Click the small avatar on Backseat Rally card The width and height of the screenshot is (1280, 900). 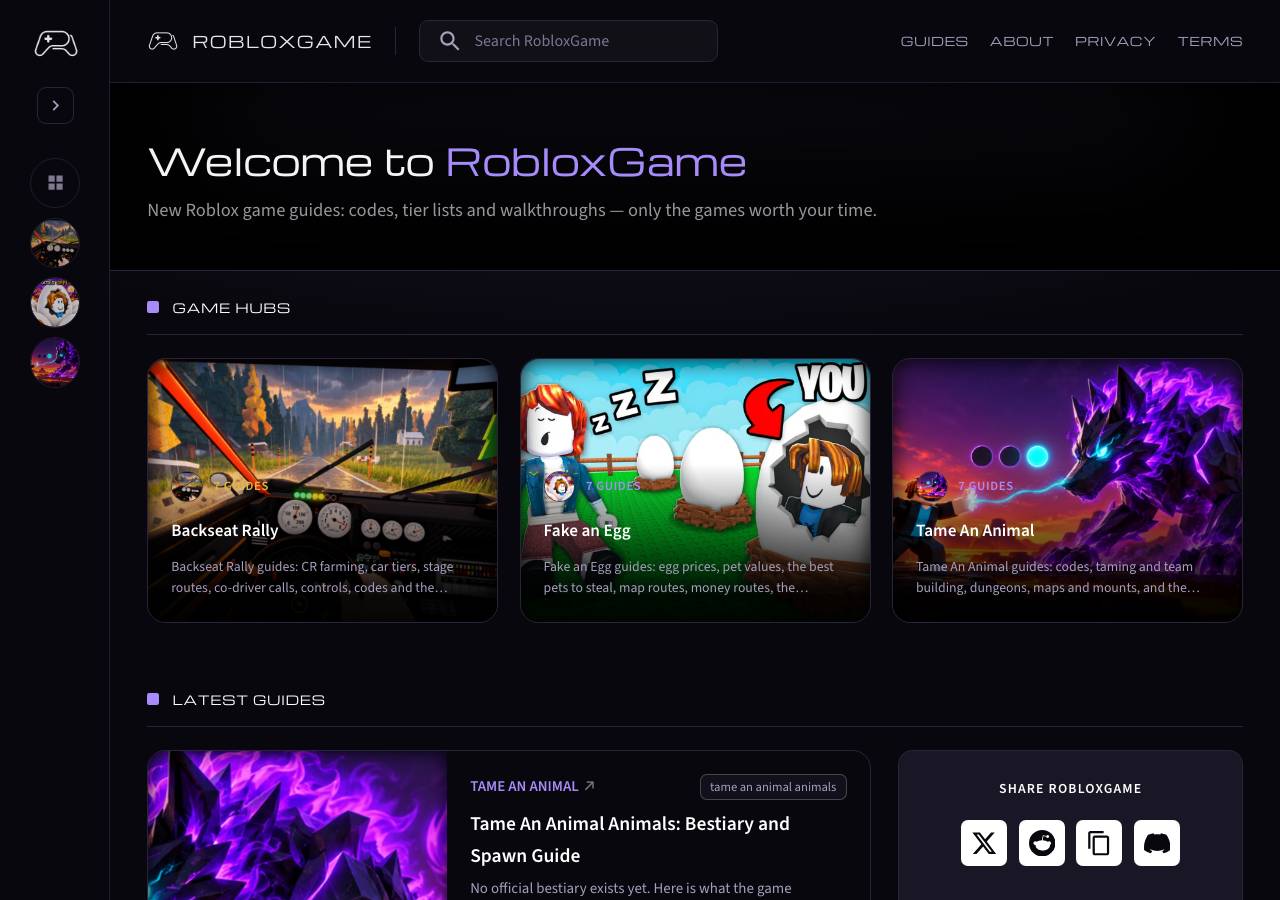pos(187,486)
